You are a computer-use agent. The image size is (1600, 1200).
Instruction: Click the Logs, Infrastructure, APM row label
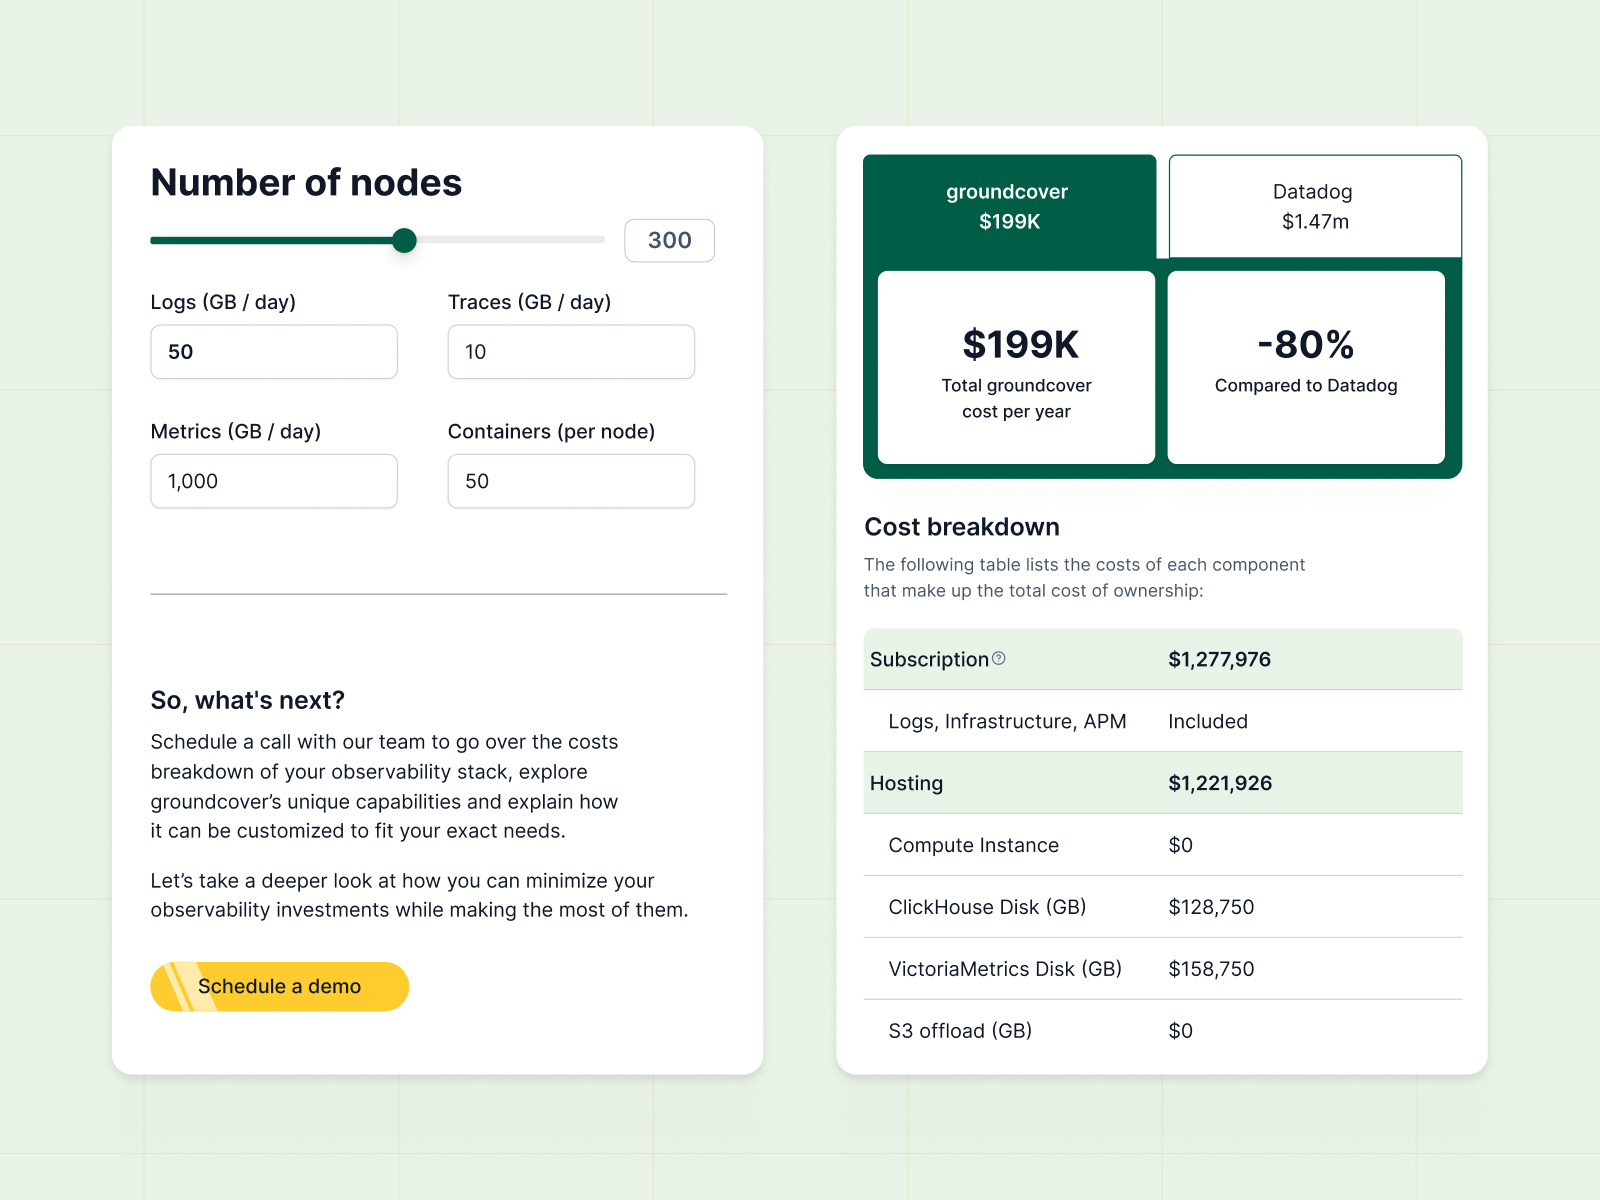[x=1007, y=721]
